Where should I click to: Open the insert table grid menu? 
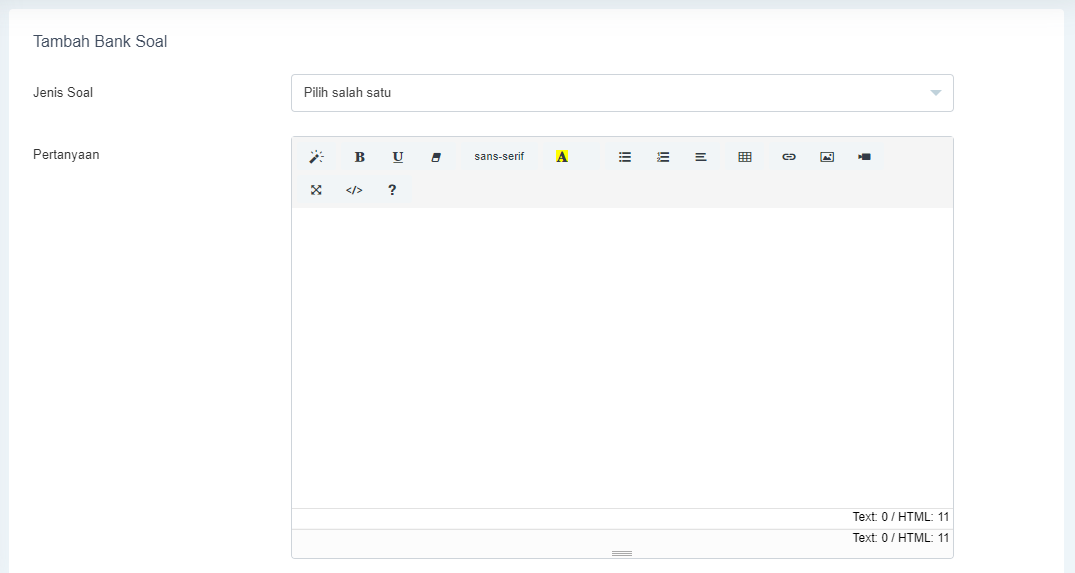pos(745,157)
